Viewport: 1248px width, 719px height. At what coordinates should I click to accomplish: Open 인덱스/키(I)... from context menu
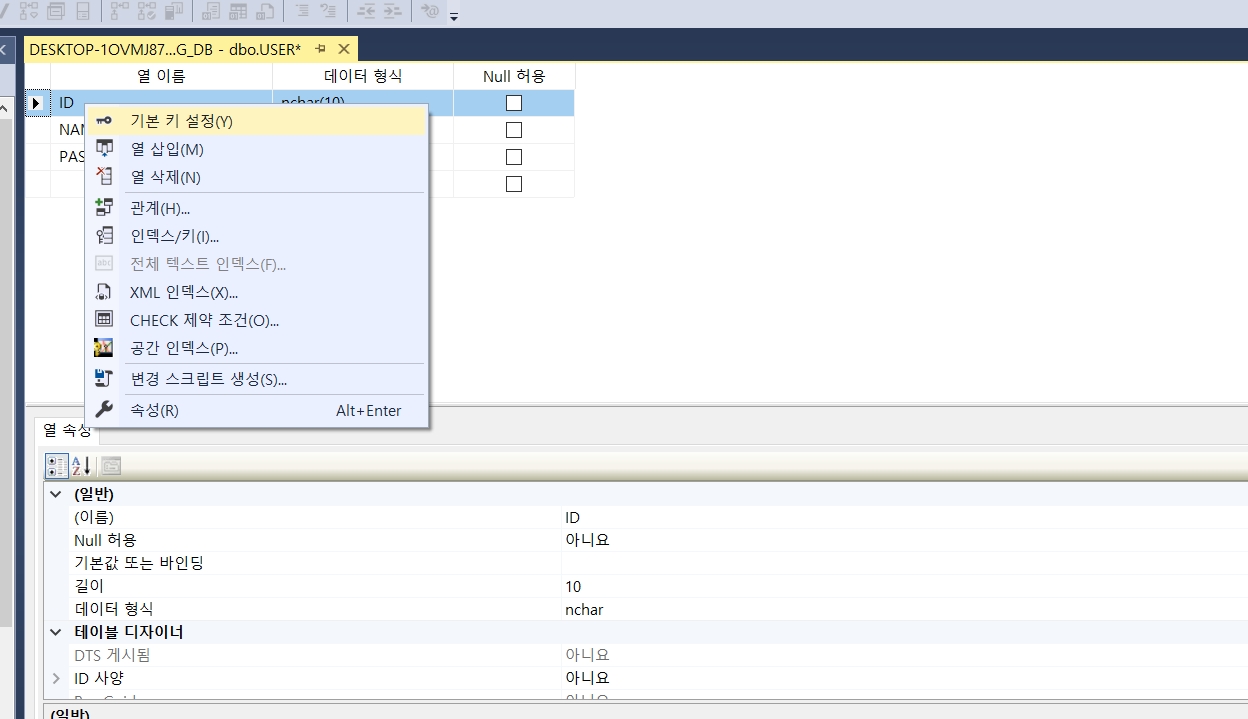(257, 236)
